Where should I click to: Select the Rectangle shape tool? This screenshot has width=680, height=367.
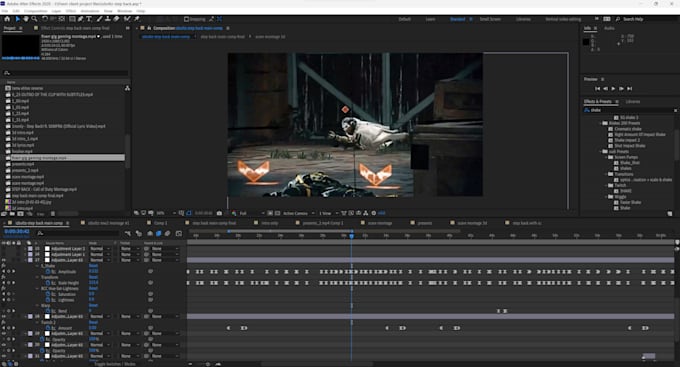72,19
